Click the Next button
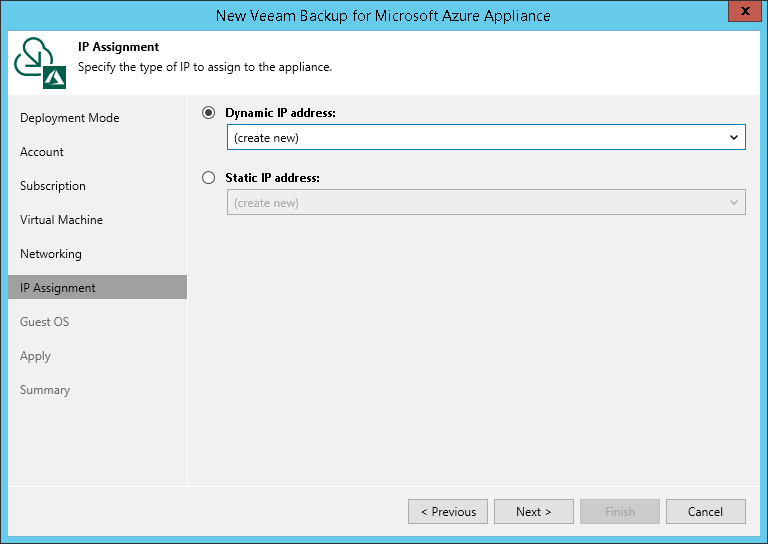 click(x=534, y=512)
